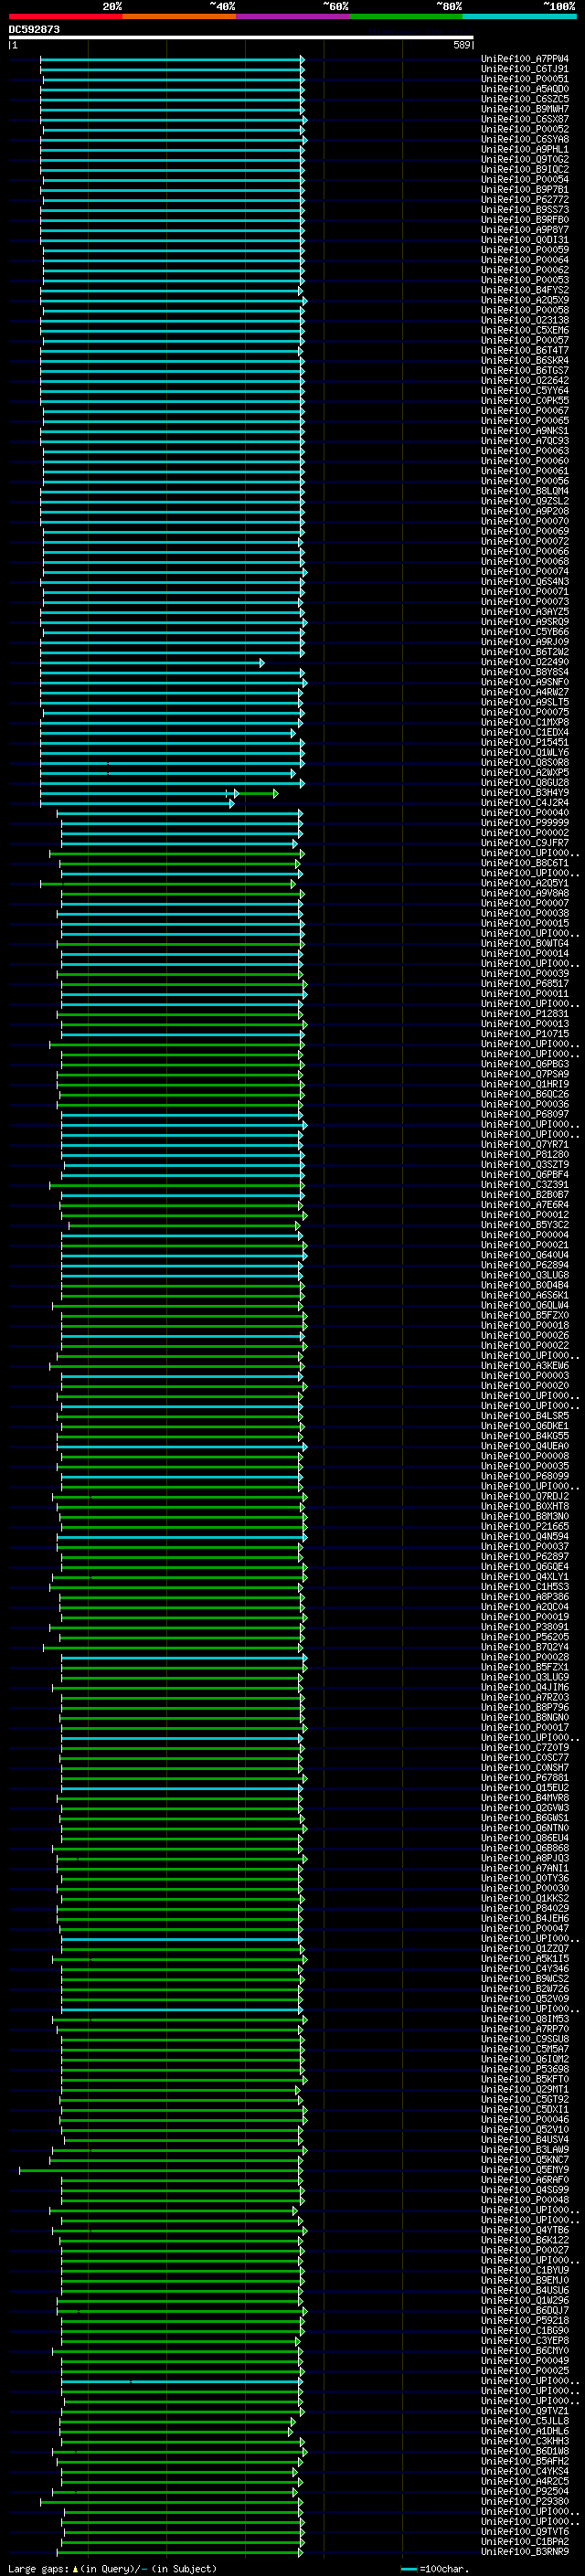Image resolution: width=585 pixels, height=2576 pixels.
Task: Open hit UniRef100_Q4YTB6
Action: (x=525, y=2230)
